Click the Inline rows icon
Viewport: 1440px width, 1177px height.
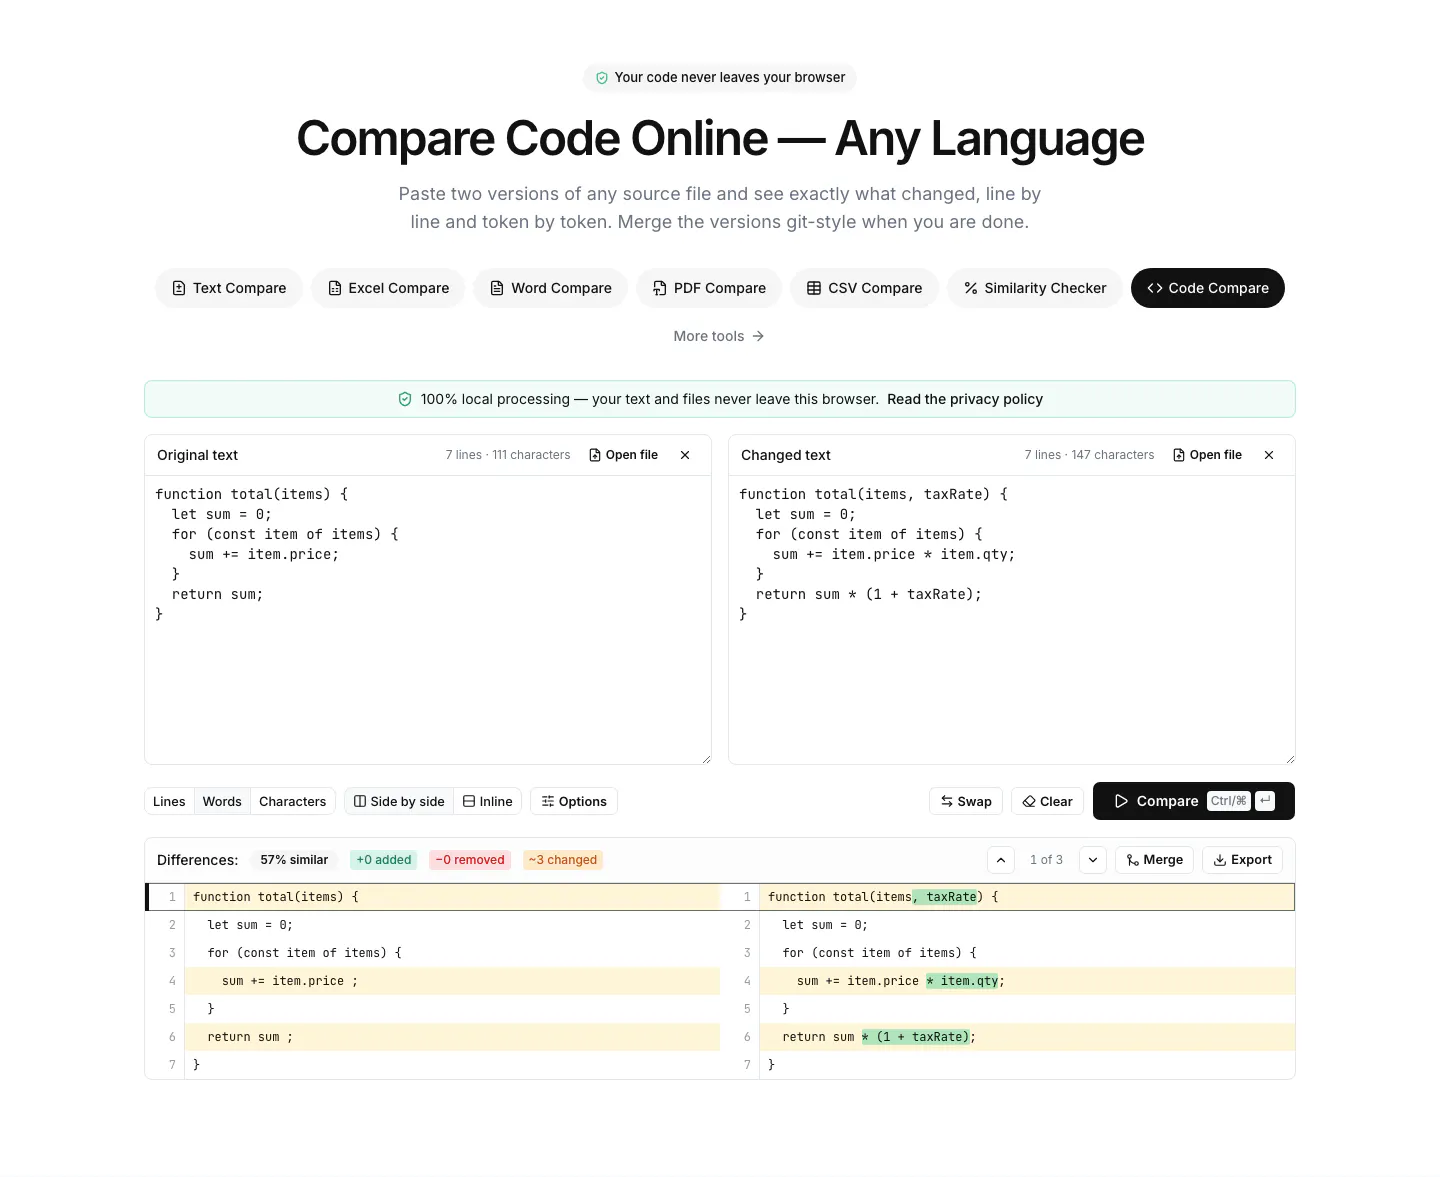(x=469, y=801)
